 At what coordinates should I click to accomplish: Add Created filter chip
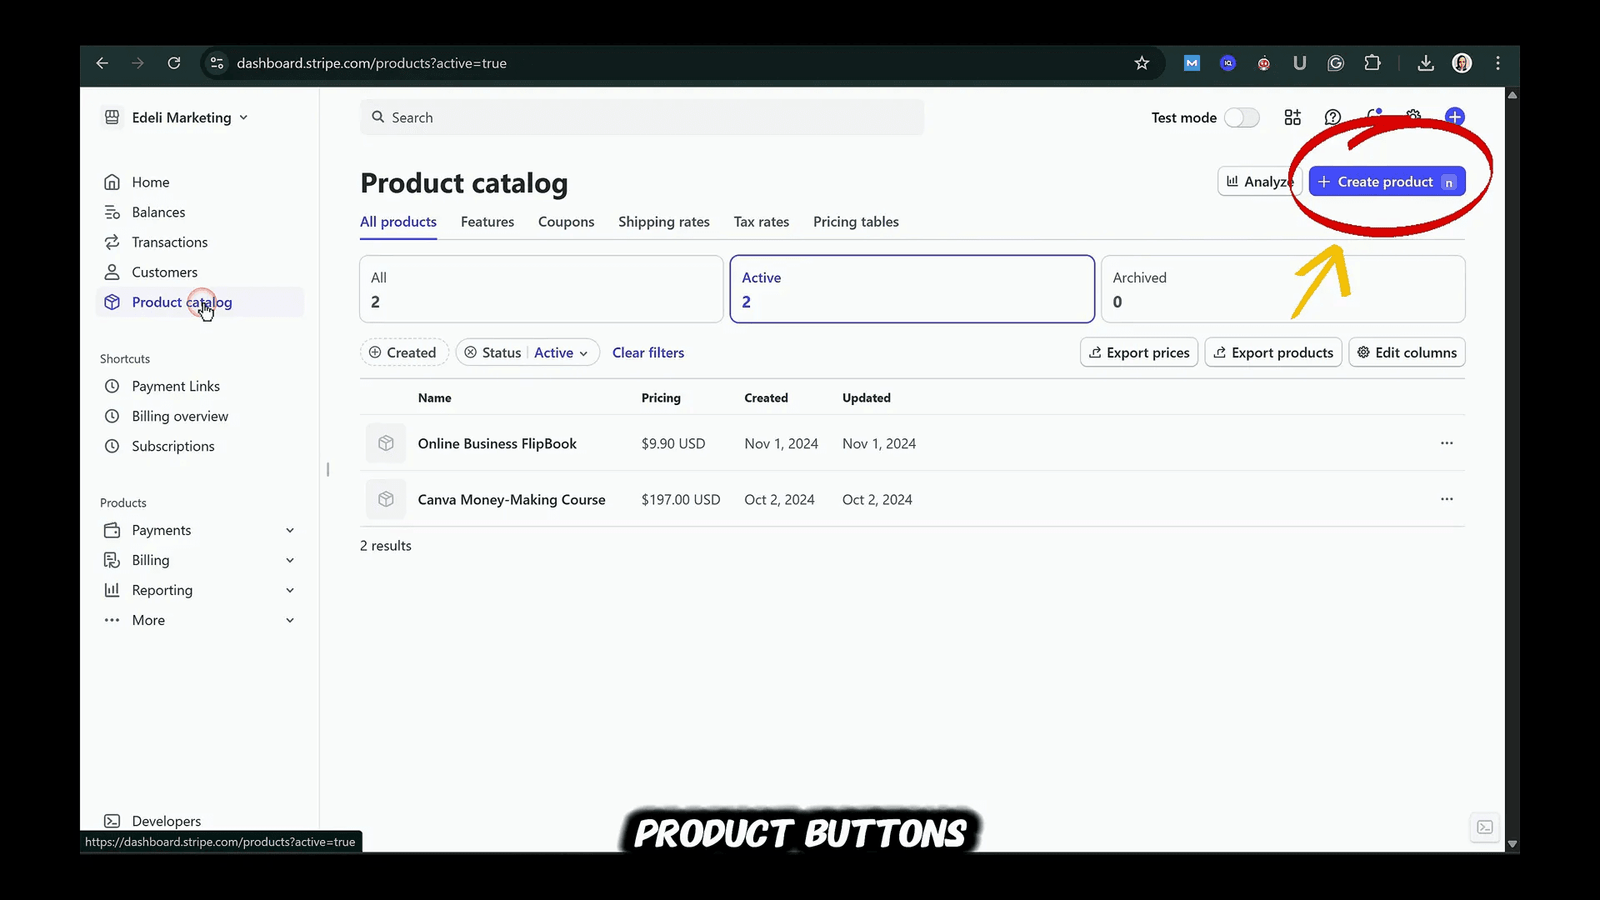tap(403, 352)
